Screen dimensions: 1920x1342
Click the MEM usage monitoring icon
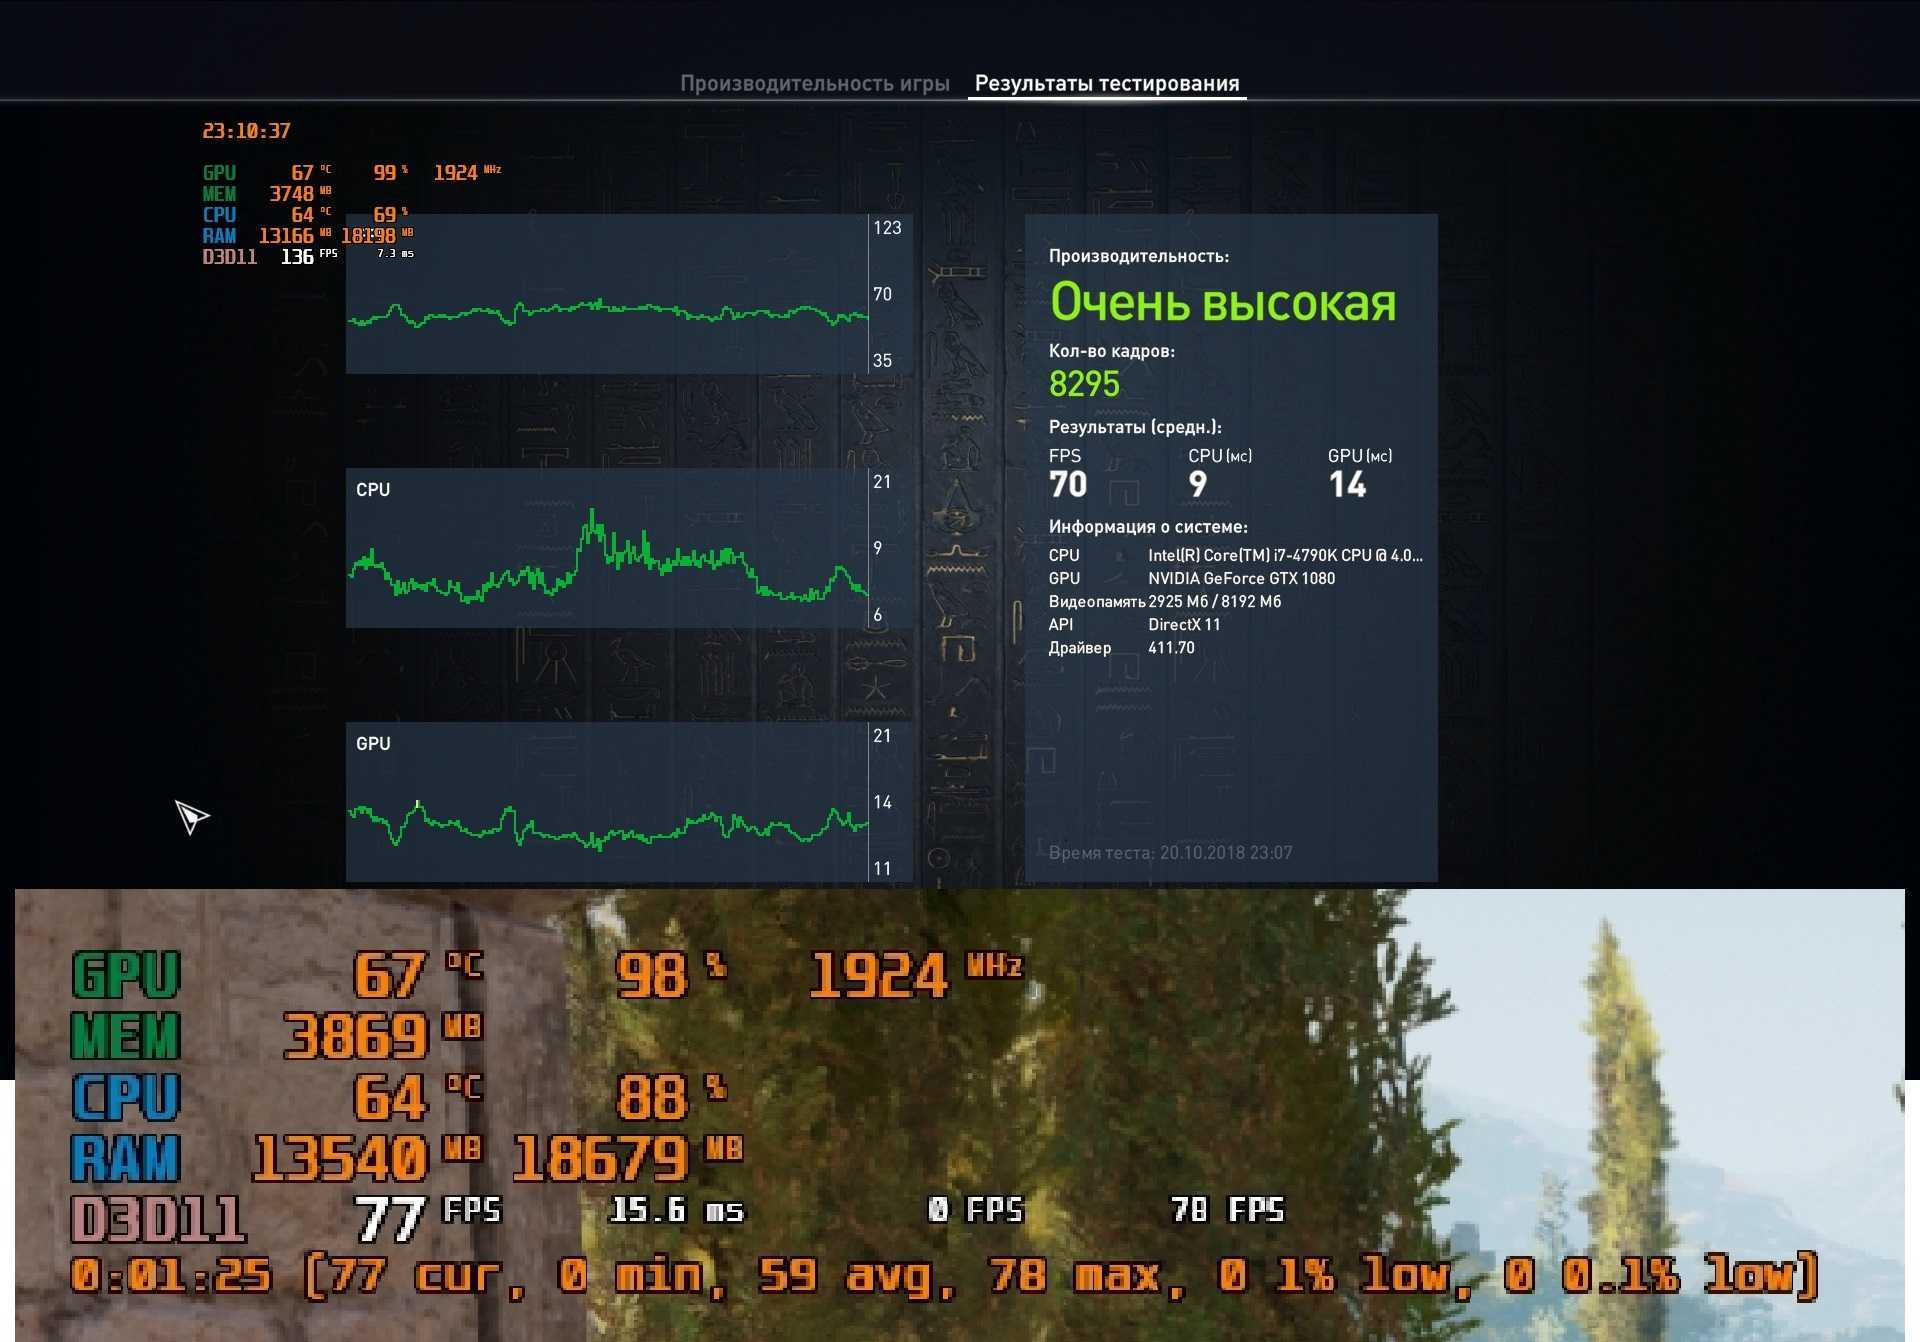coord(203,193)
